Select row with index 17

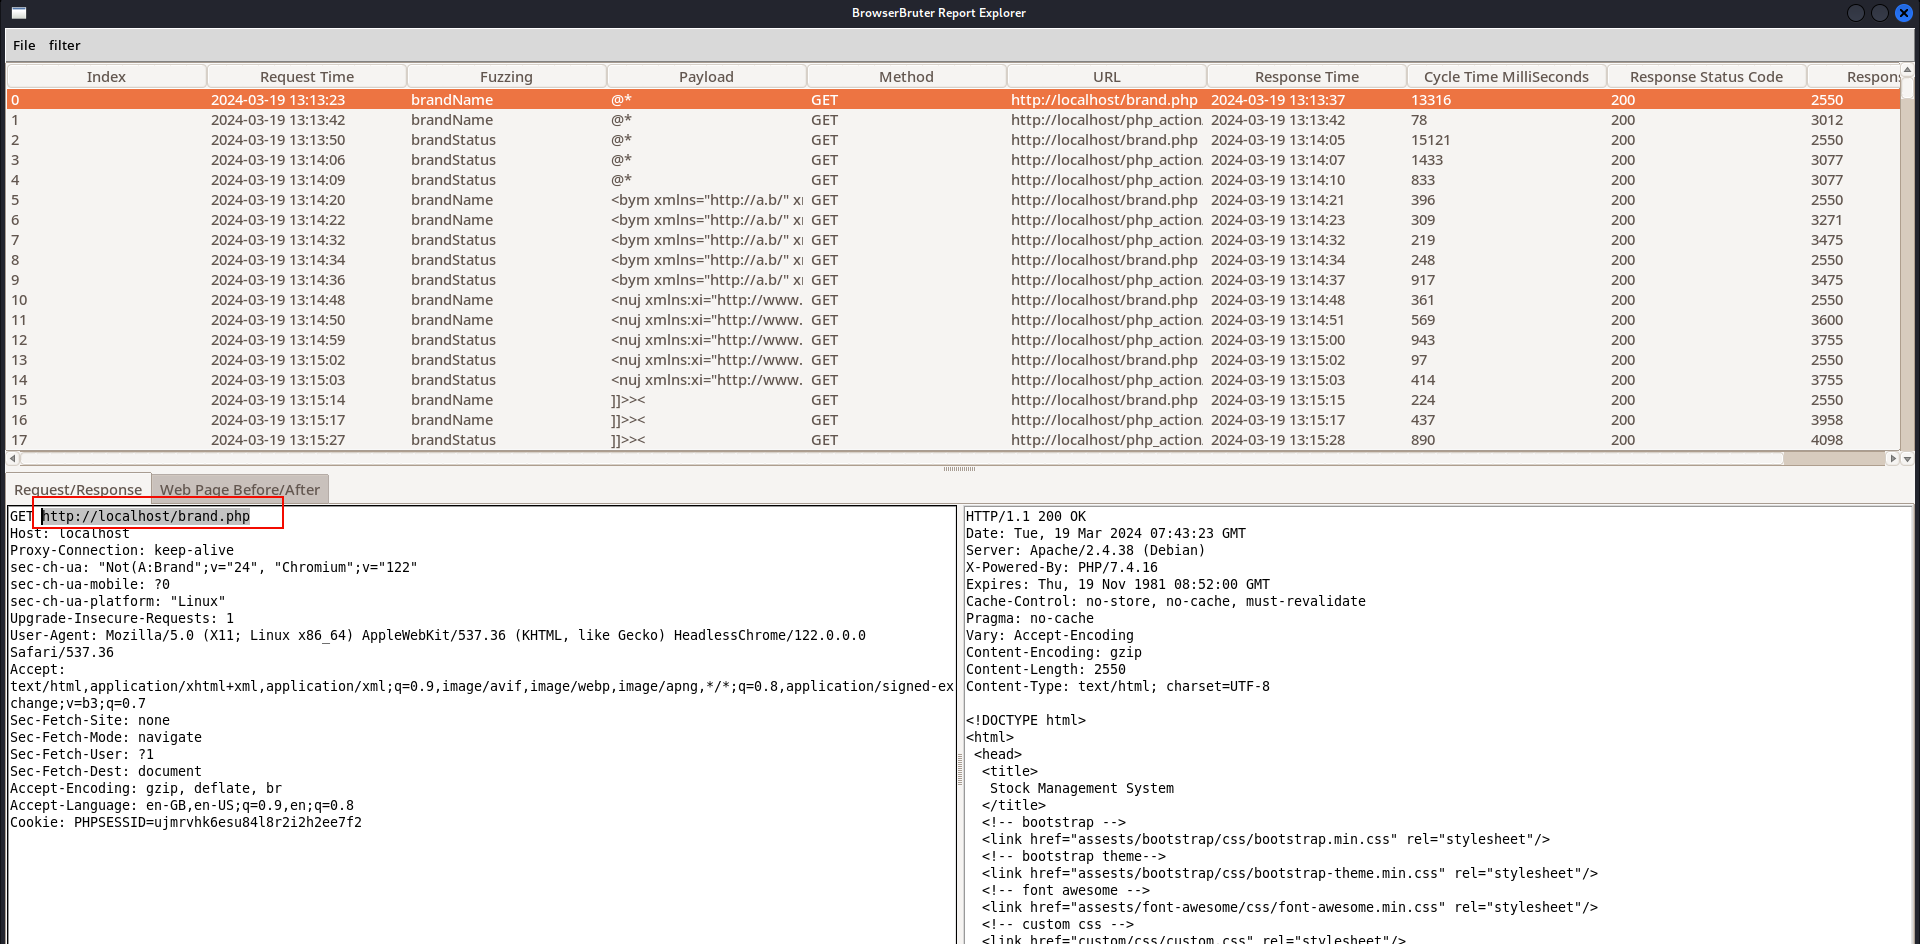pos(953,440)
